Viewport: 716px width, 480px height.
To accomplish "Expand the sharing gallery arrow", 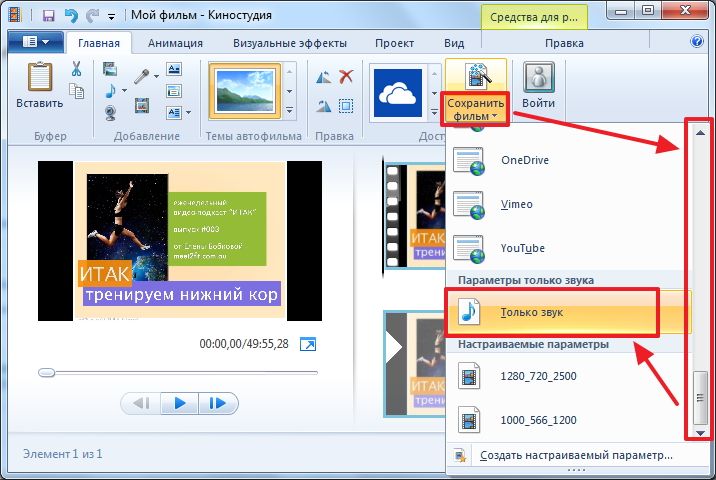I will tap(434, 112).
